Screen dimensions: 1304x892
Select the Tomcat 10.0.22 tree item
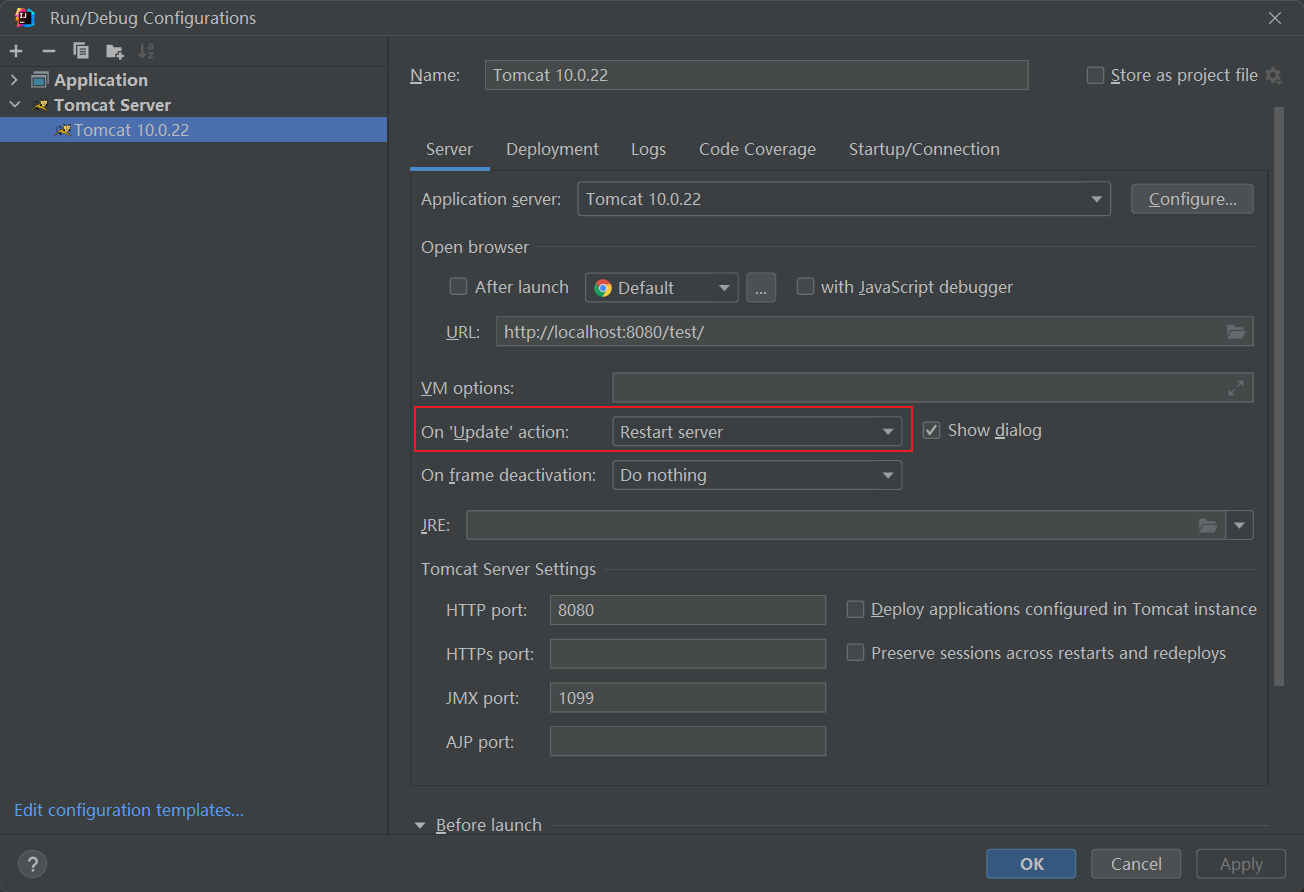pyautogui.click(x=193, y=130)
